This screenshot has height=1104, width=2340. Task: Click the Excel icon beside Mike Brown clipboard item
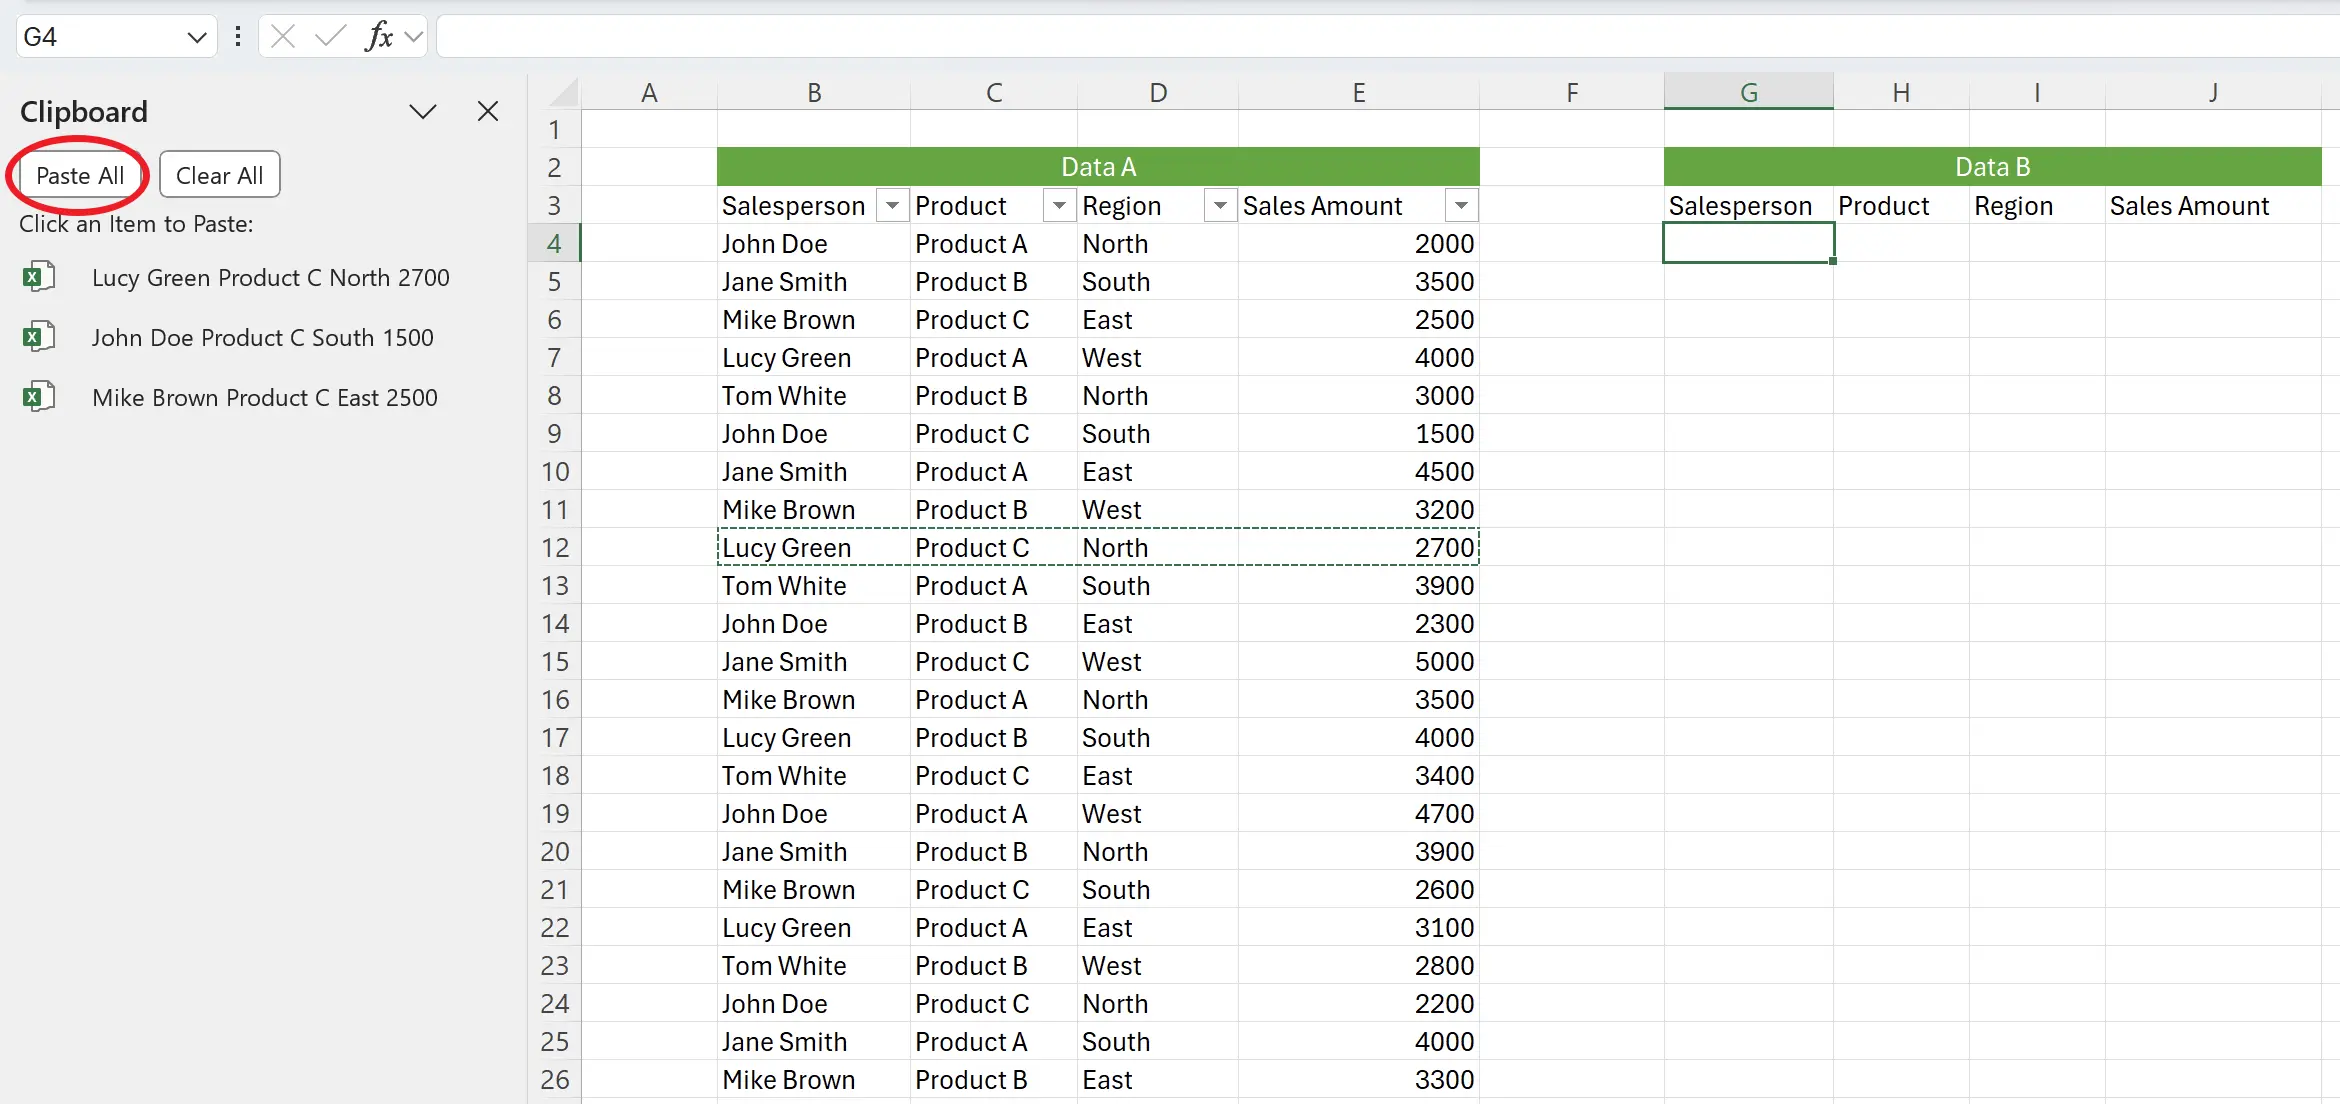(38, 397)
